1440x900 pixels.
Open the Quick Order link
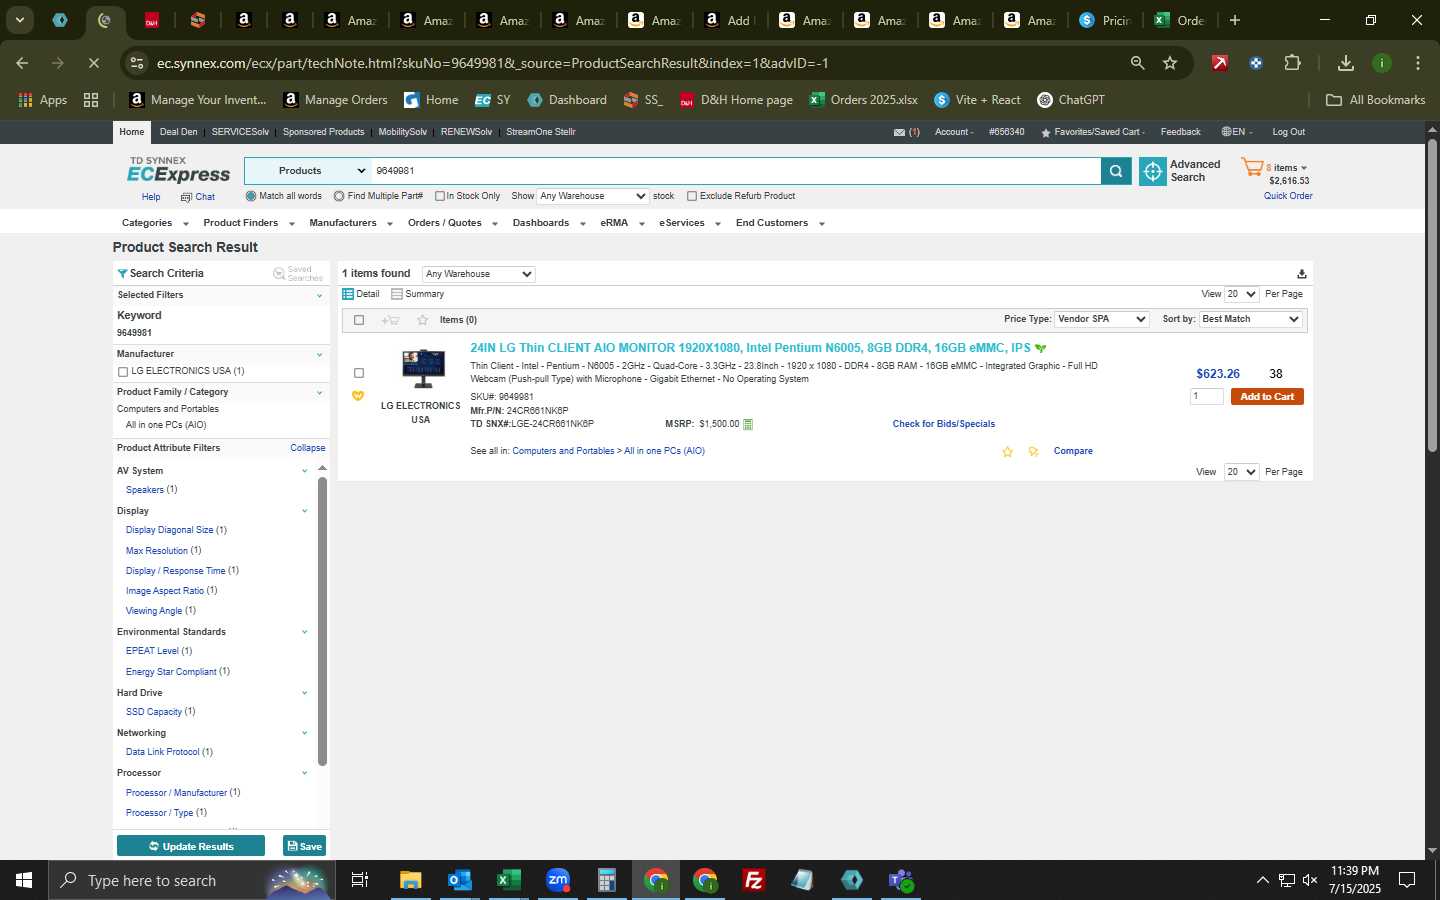(x=1288, y=196)
